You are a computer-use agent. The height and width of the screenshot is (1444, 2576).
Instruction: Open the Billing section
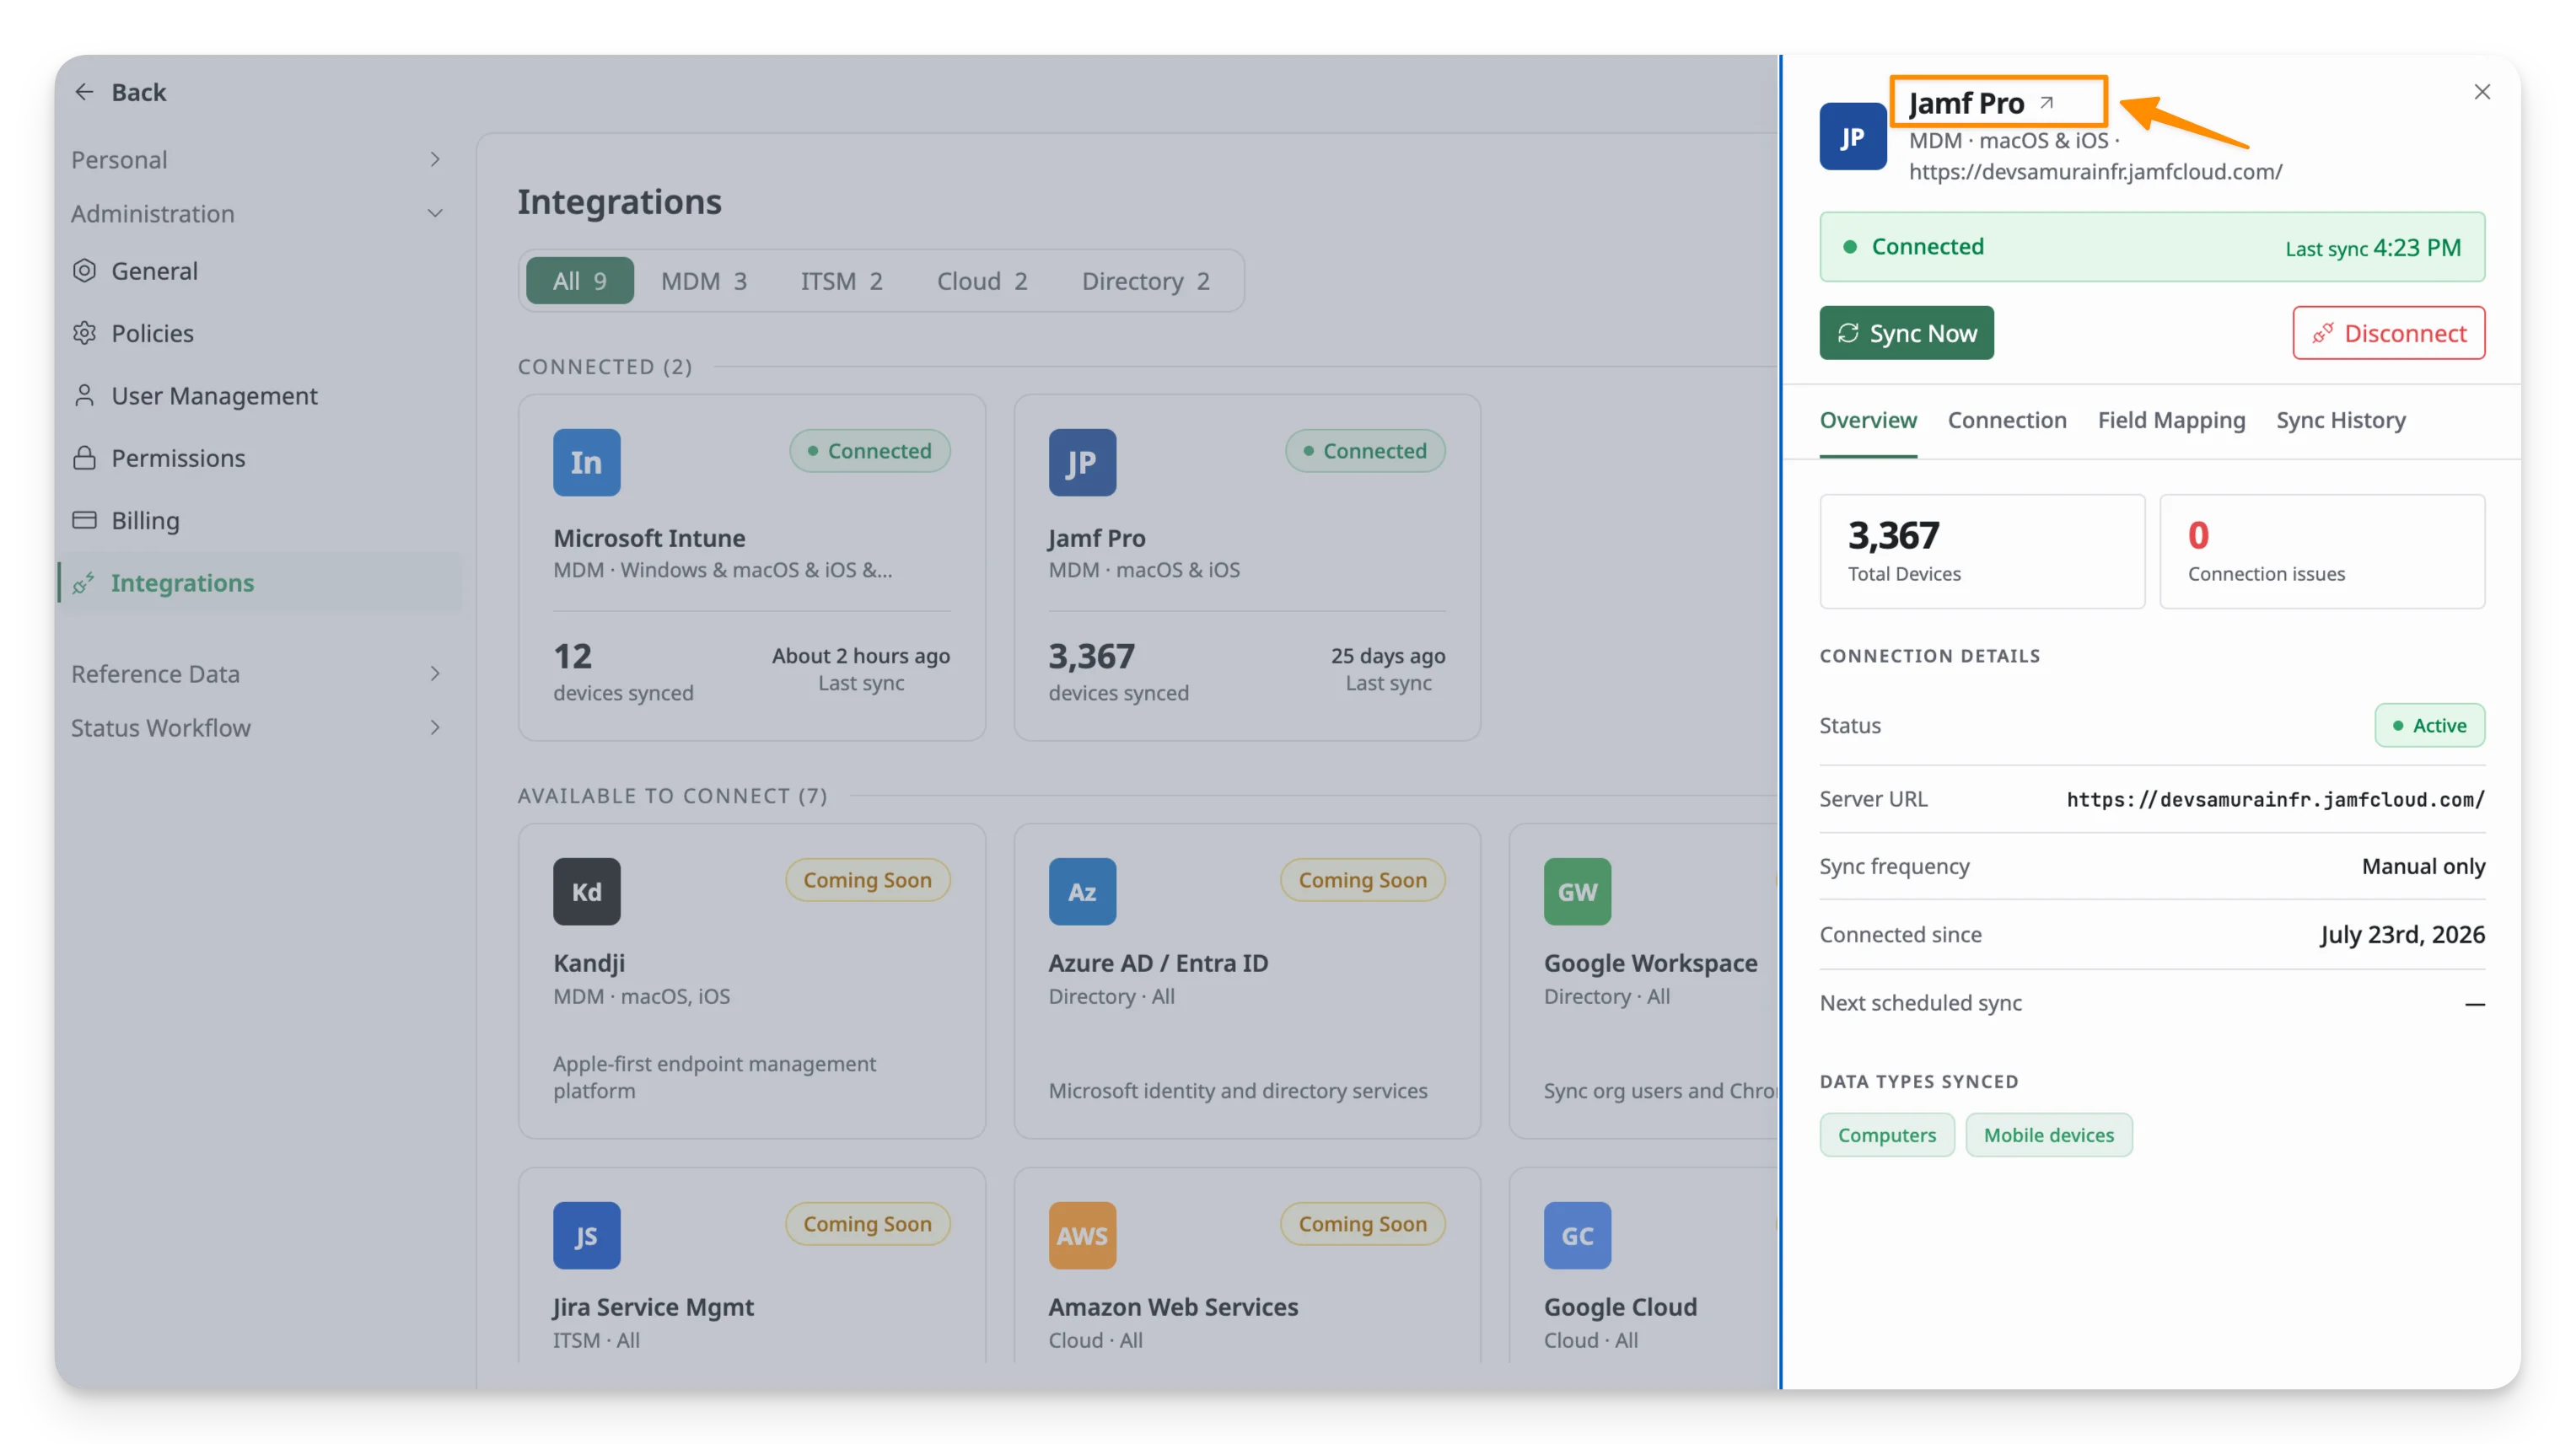pyautogui.click(x=145, y=520)
